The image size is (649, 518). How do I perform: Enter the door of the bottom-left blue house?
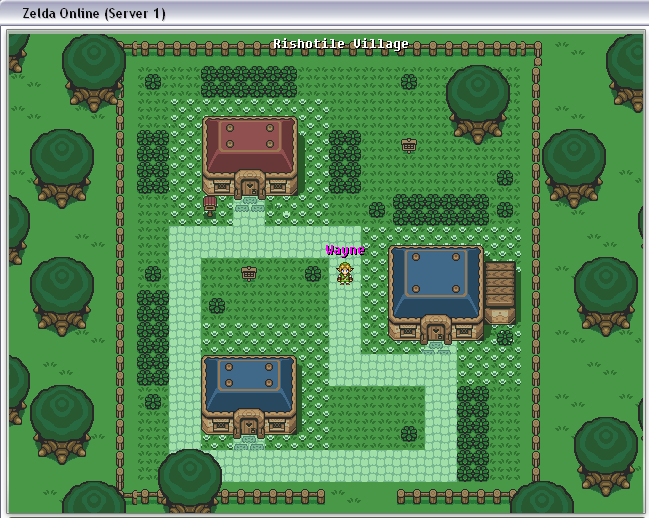(249, 425)
